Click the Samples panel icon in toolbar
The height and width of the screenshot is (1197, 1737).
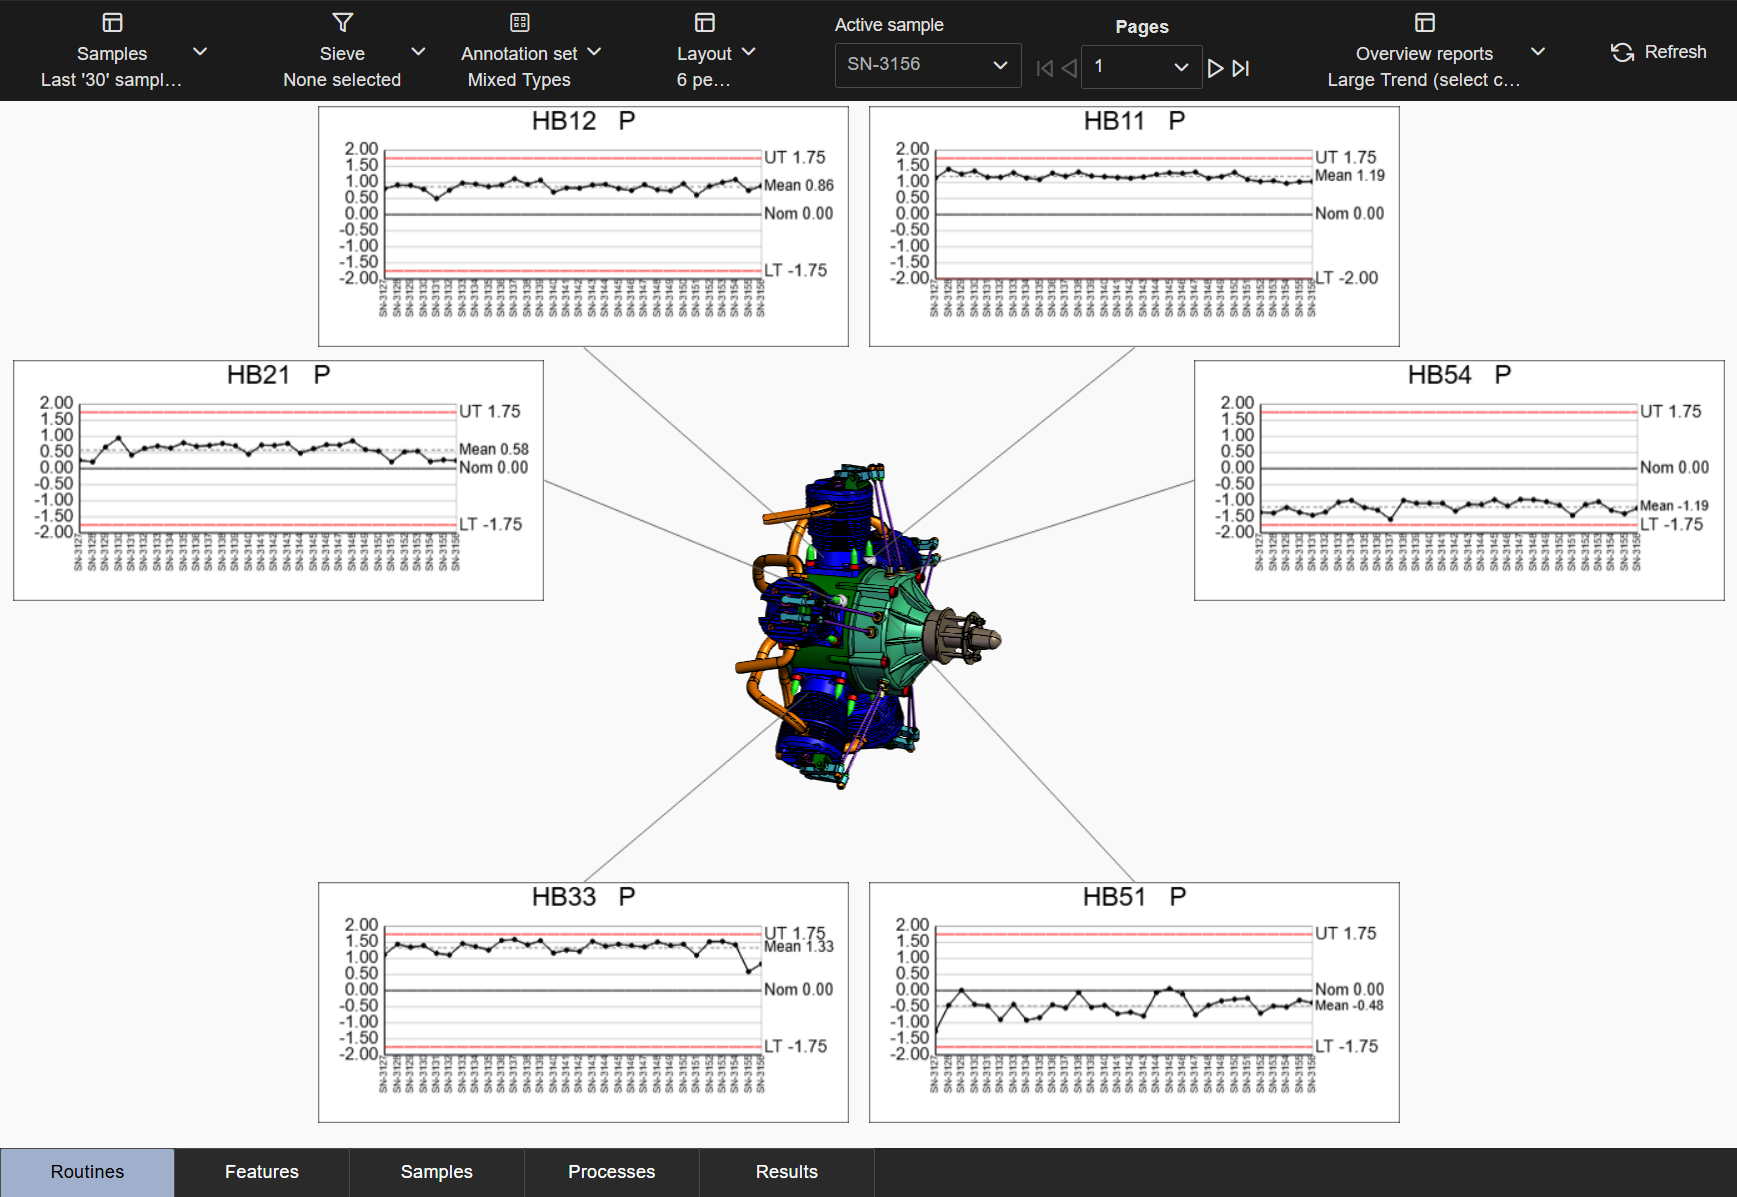point(112,23)
